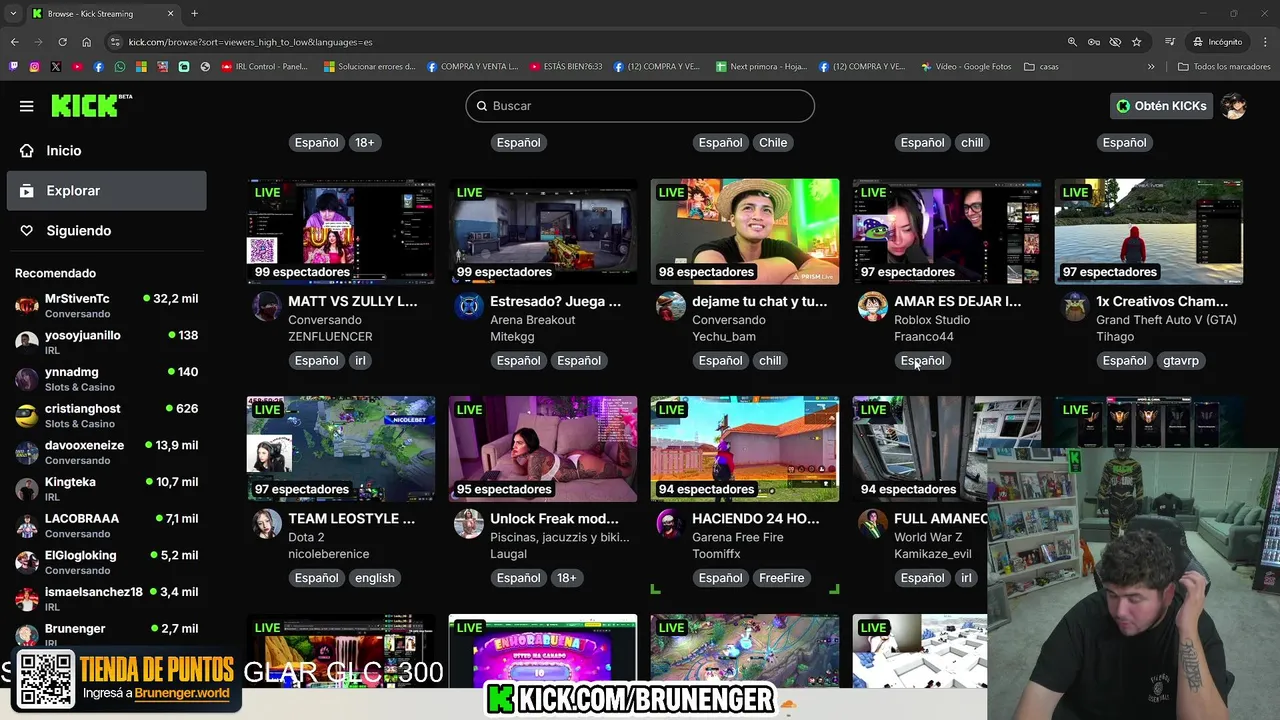Open the user profile avatar menu

(x=1234, y=106)
